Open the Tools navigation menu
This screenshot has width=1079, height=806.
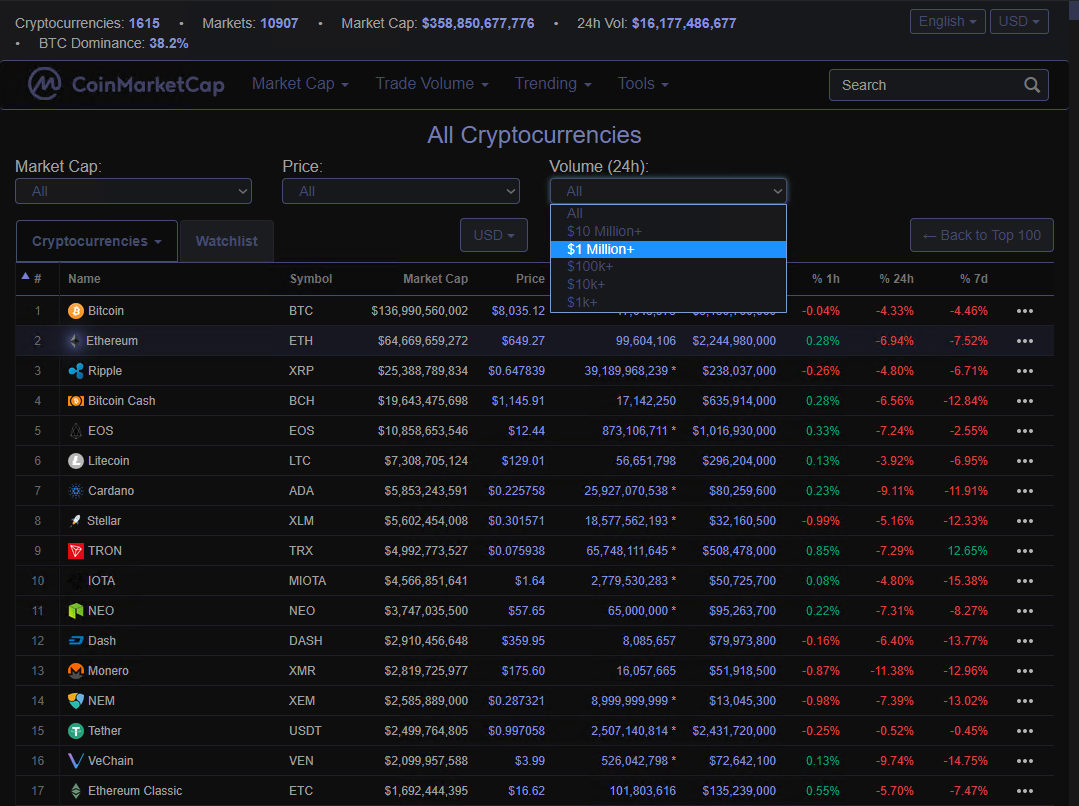click(643, 84)
